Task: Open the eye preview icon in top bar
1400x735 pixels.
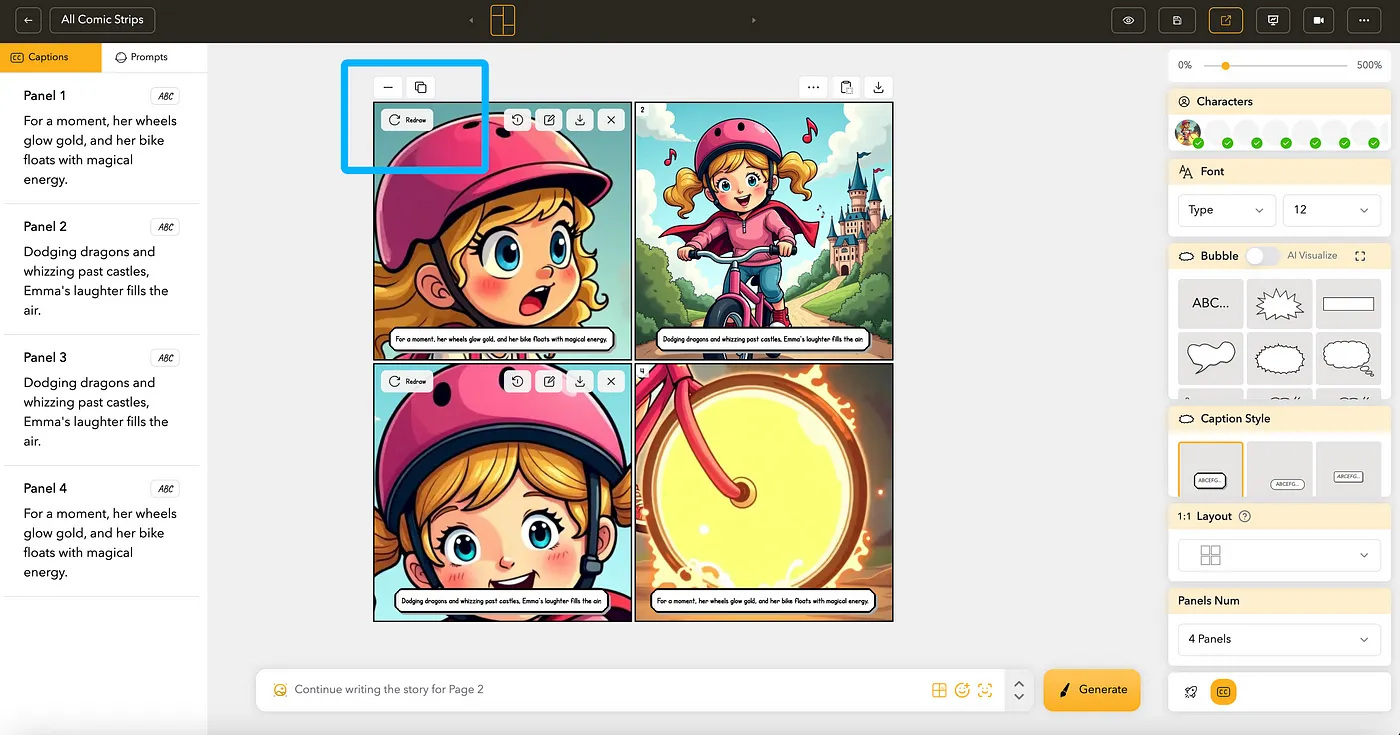Action: point(1128,20)
